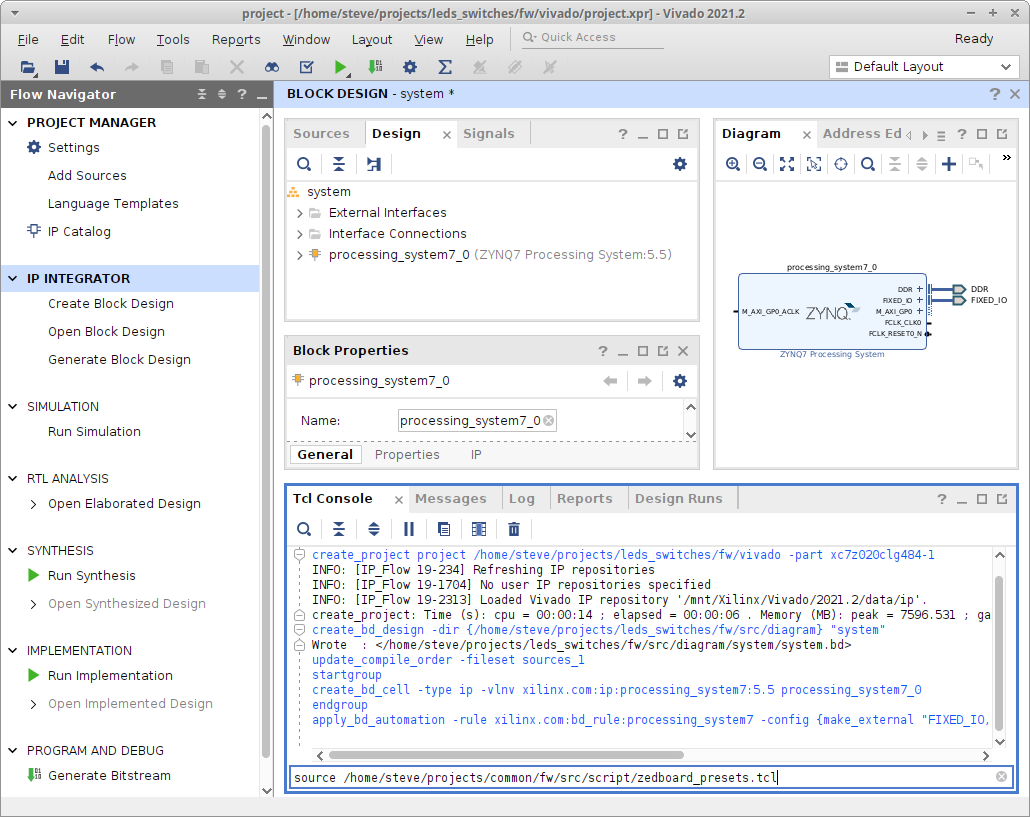Switch to the Messages tab

click(x=450, y=498)
